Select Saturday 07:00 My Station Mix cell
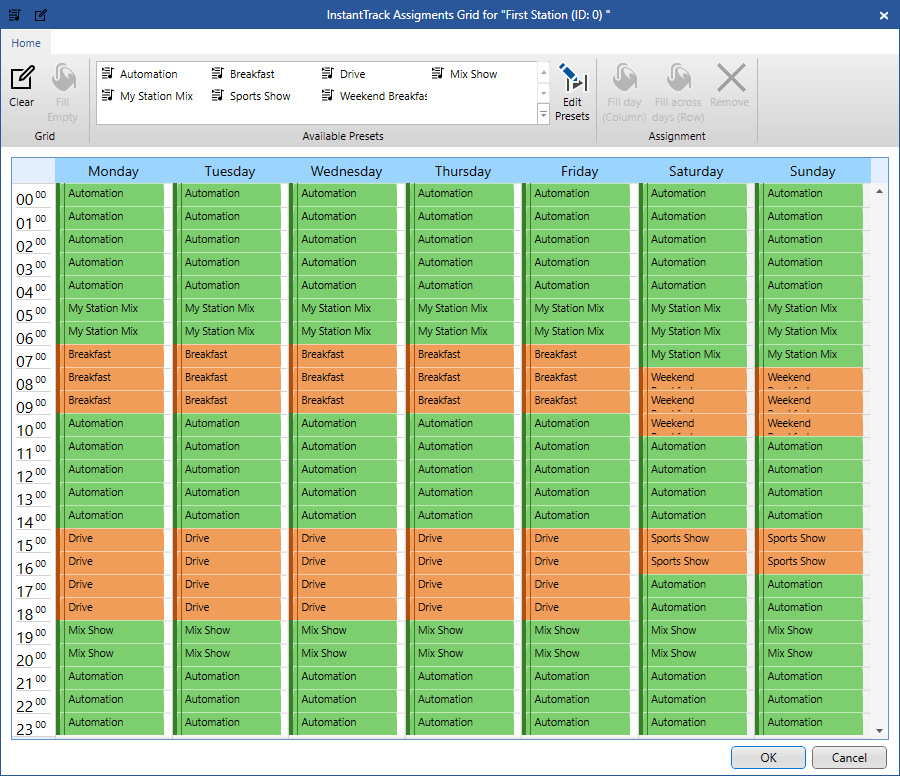 (693, 356)
